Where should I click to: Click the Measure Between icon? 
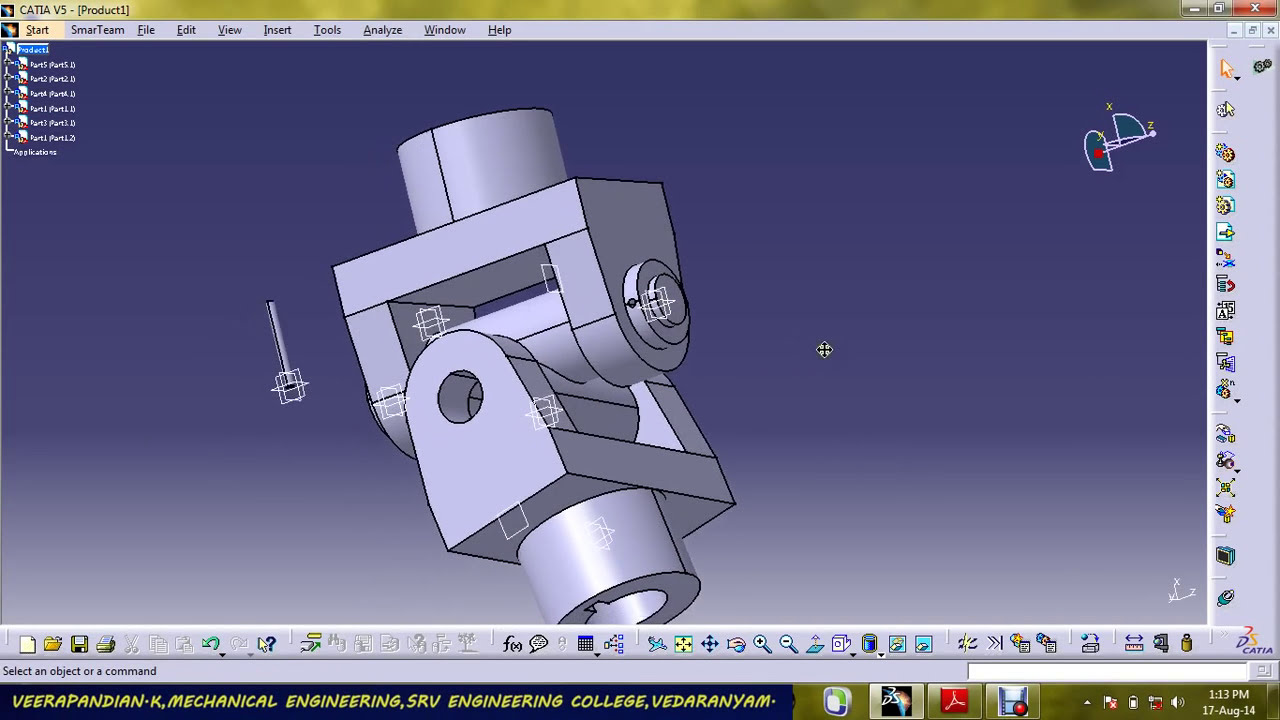(x=1134, y=644)
